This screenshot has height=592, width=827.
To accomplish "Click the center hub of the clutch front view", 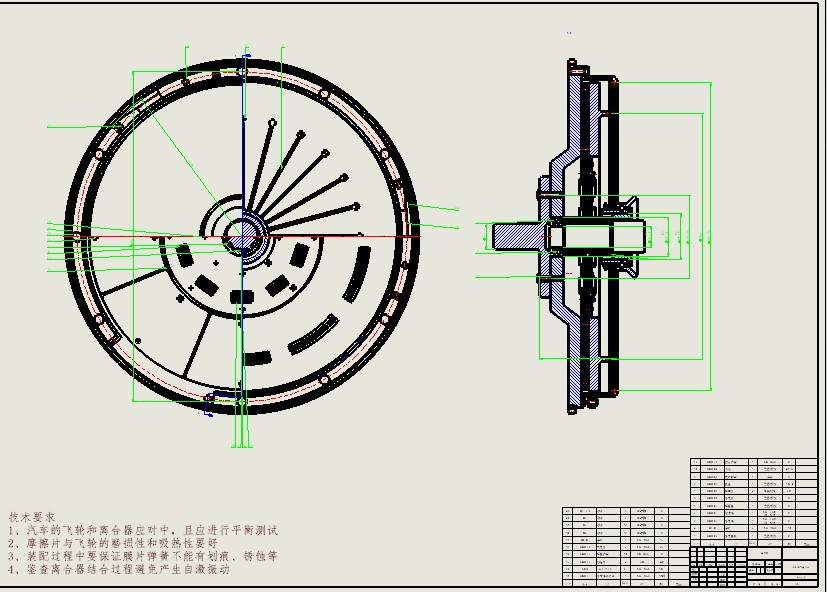I will tap(242, 236).
